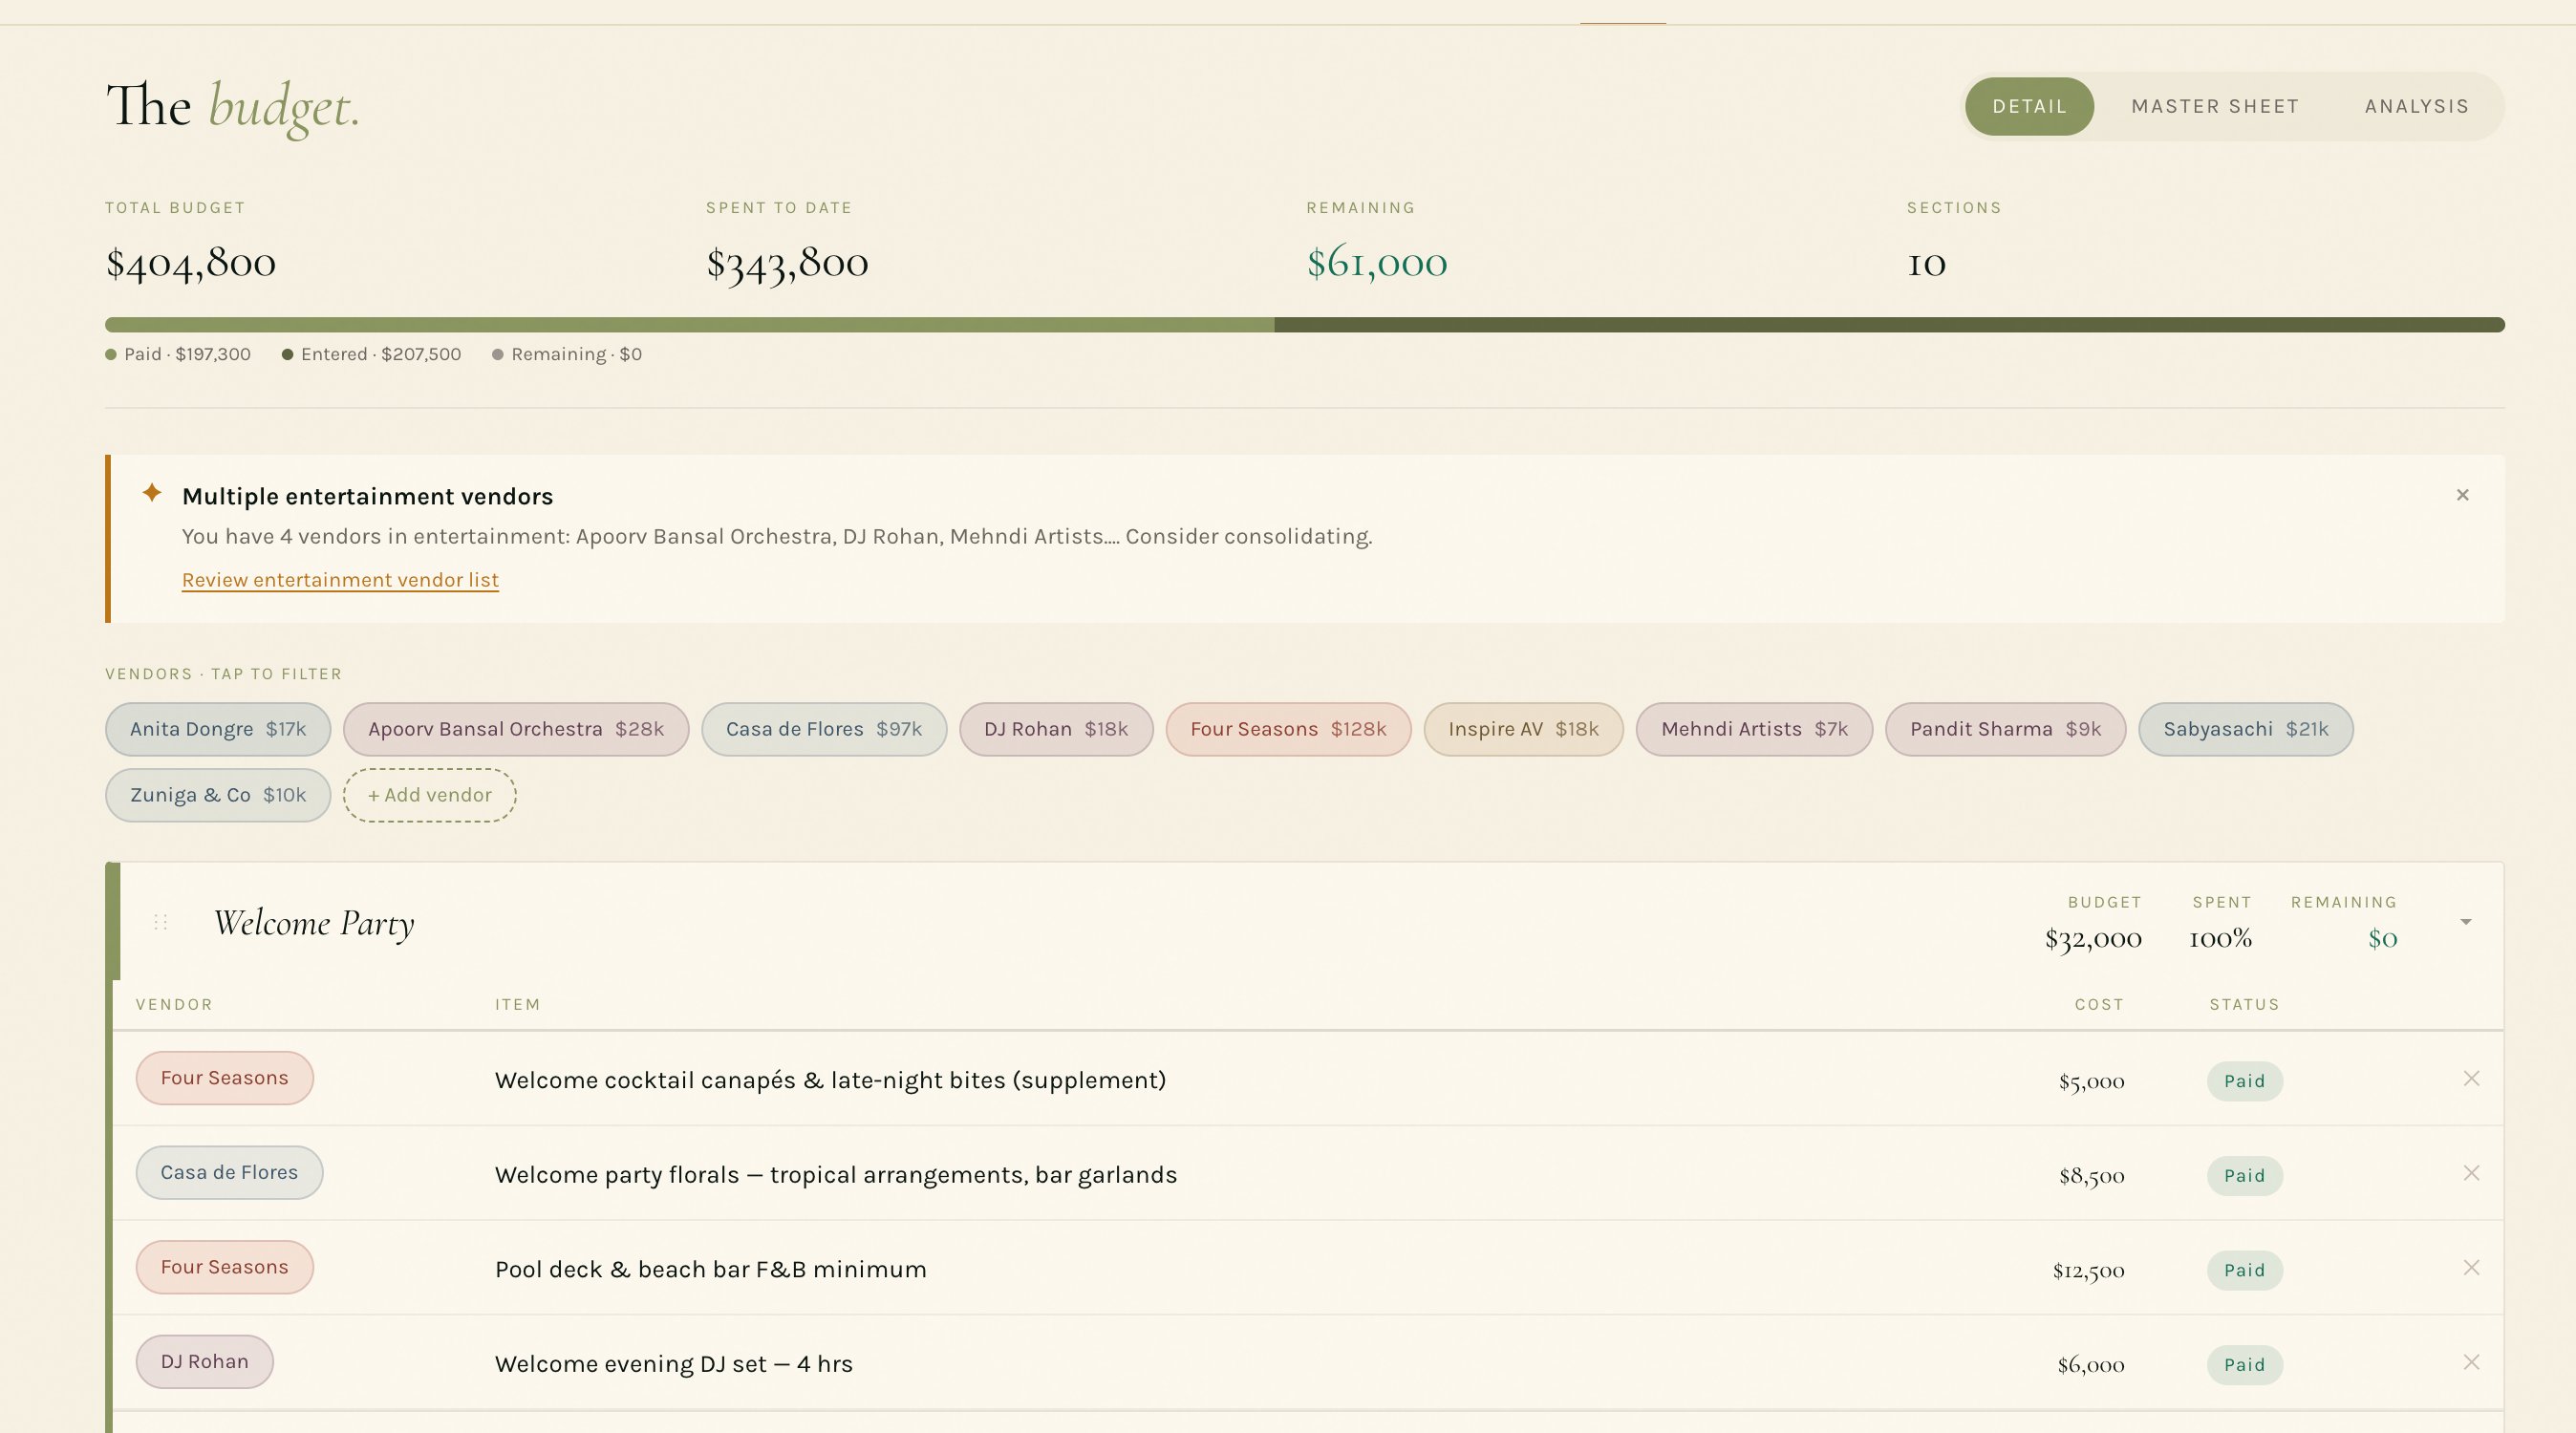Remove the Welcome cocktail canapés row

click(x=2471, y=1078)
